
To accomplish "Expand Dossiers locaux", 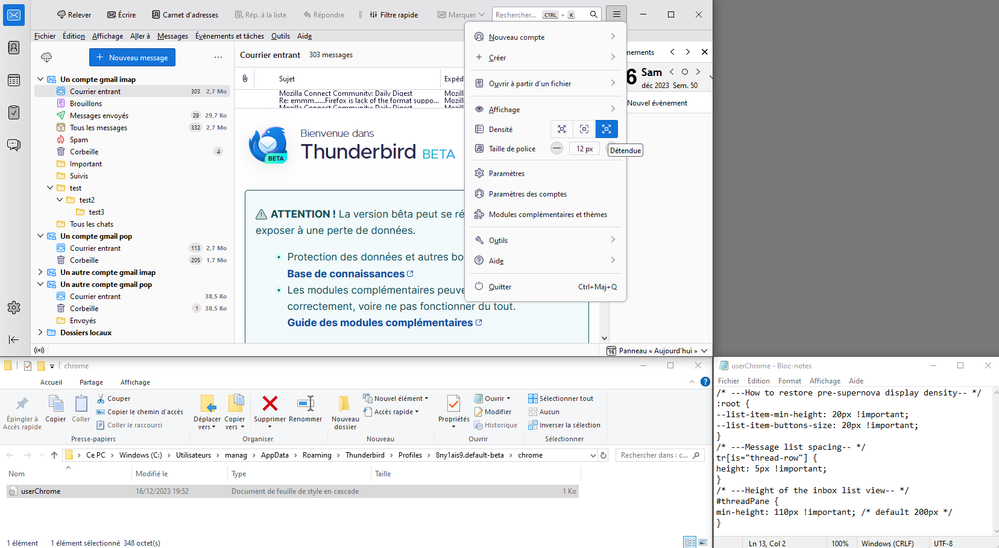I will 40,333.
